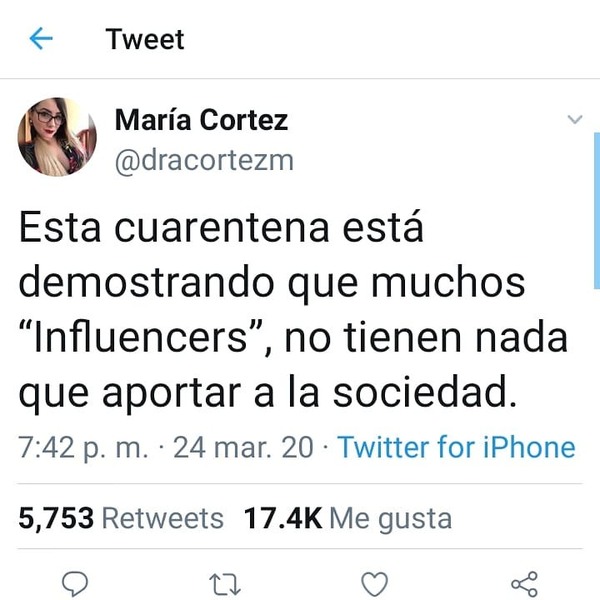View the 5,753 Retweets list
Viewport: 600px width, 600px height.
click(121, 518)
